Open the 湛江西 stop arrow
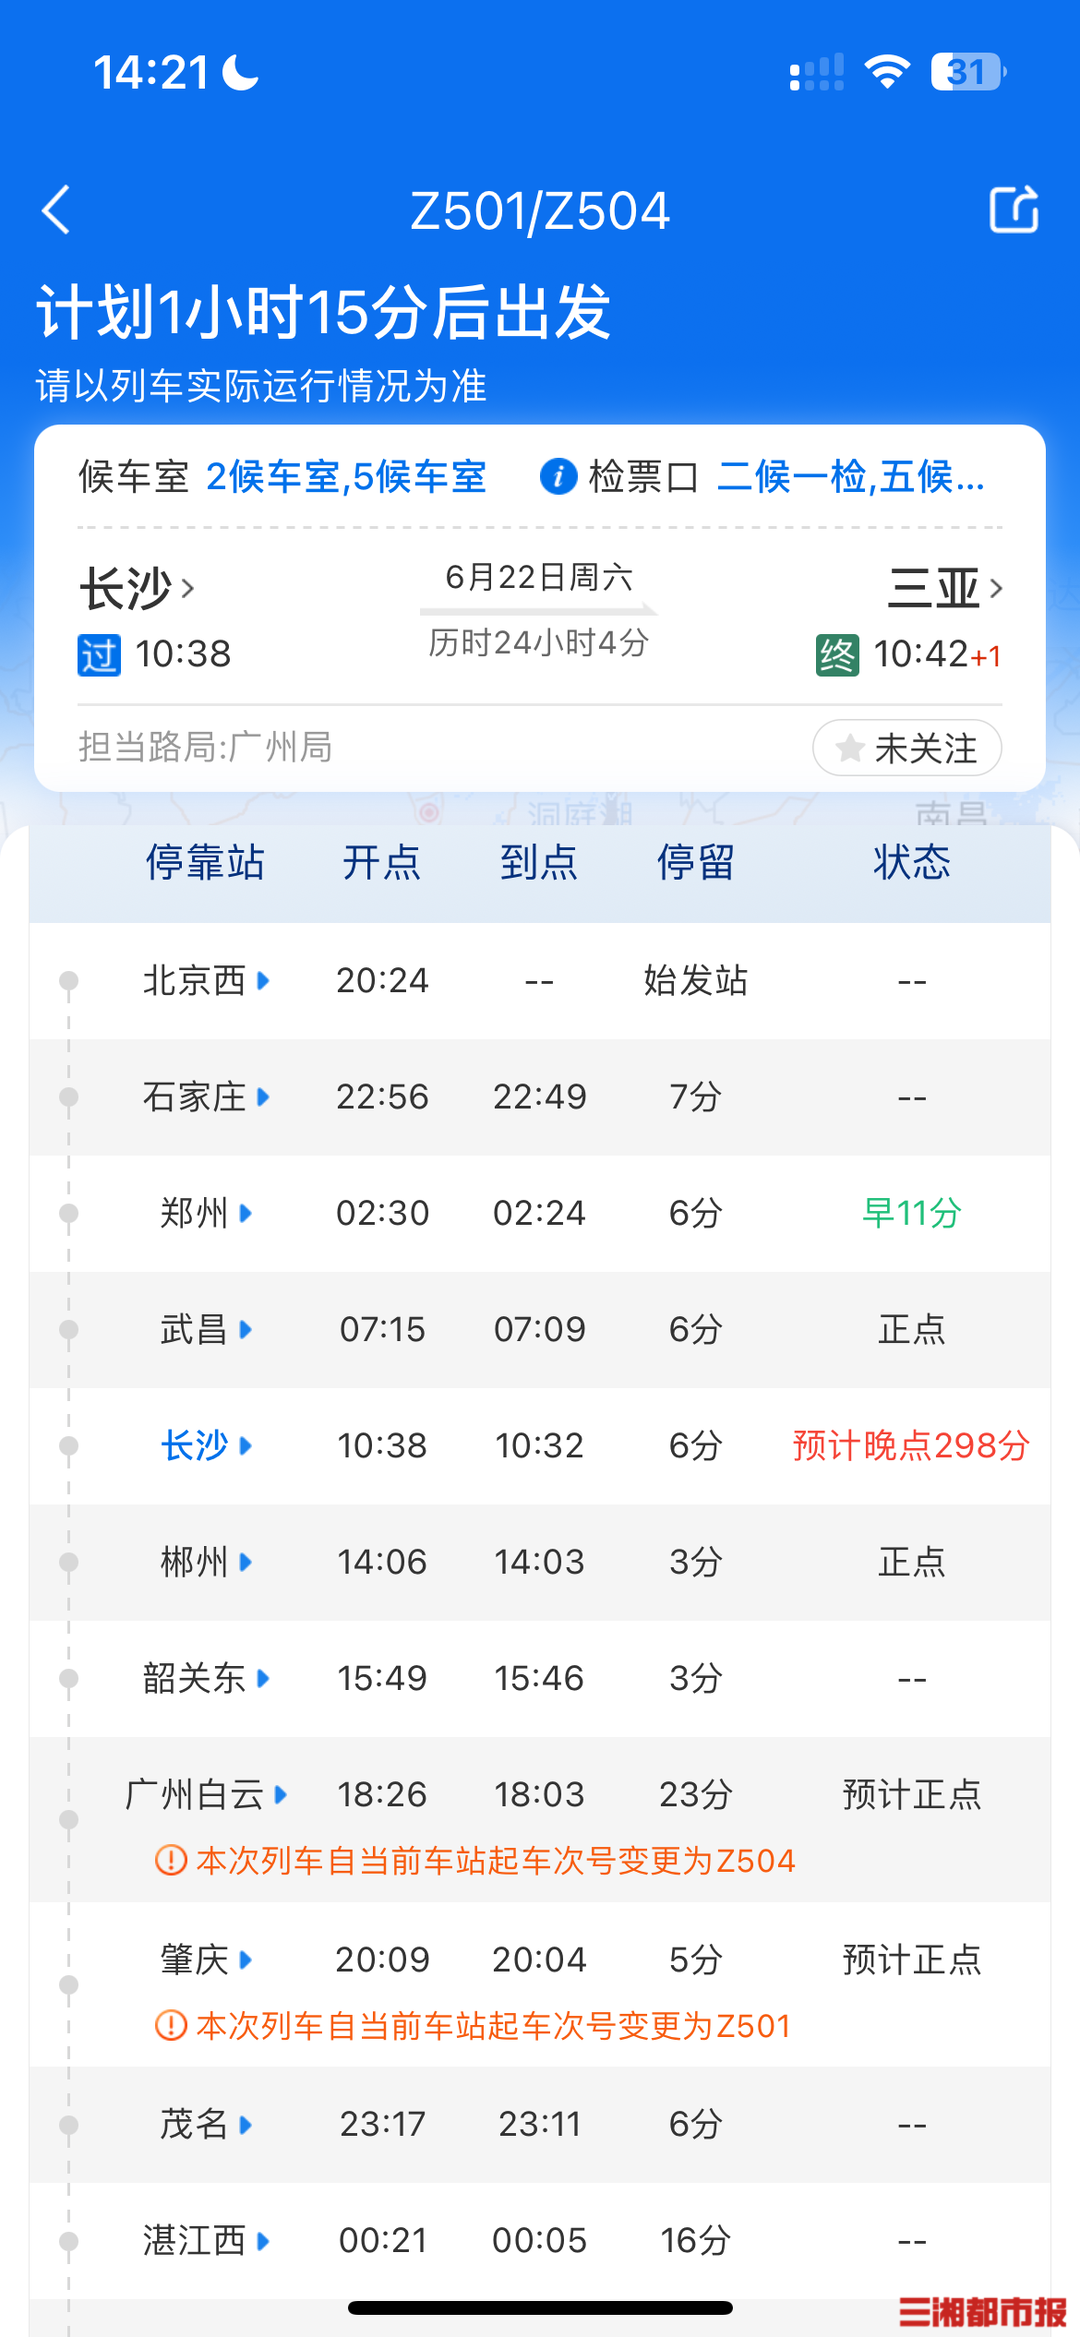This screenshot has height=2337, width=1080. coord(263,2240)
